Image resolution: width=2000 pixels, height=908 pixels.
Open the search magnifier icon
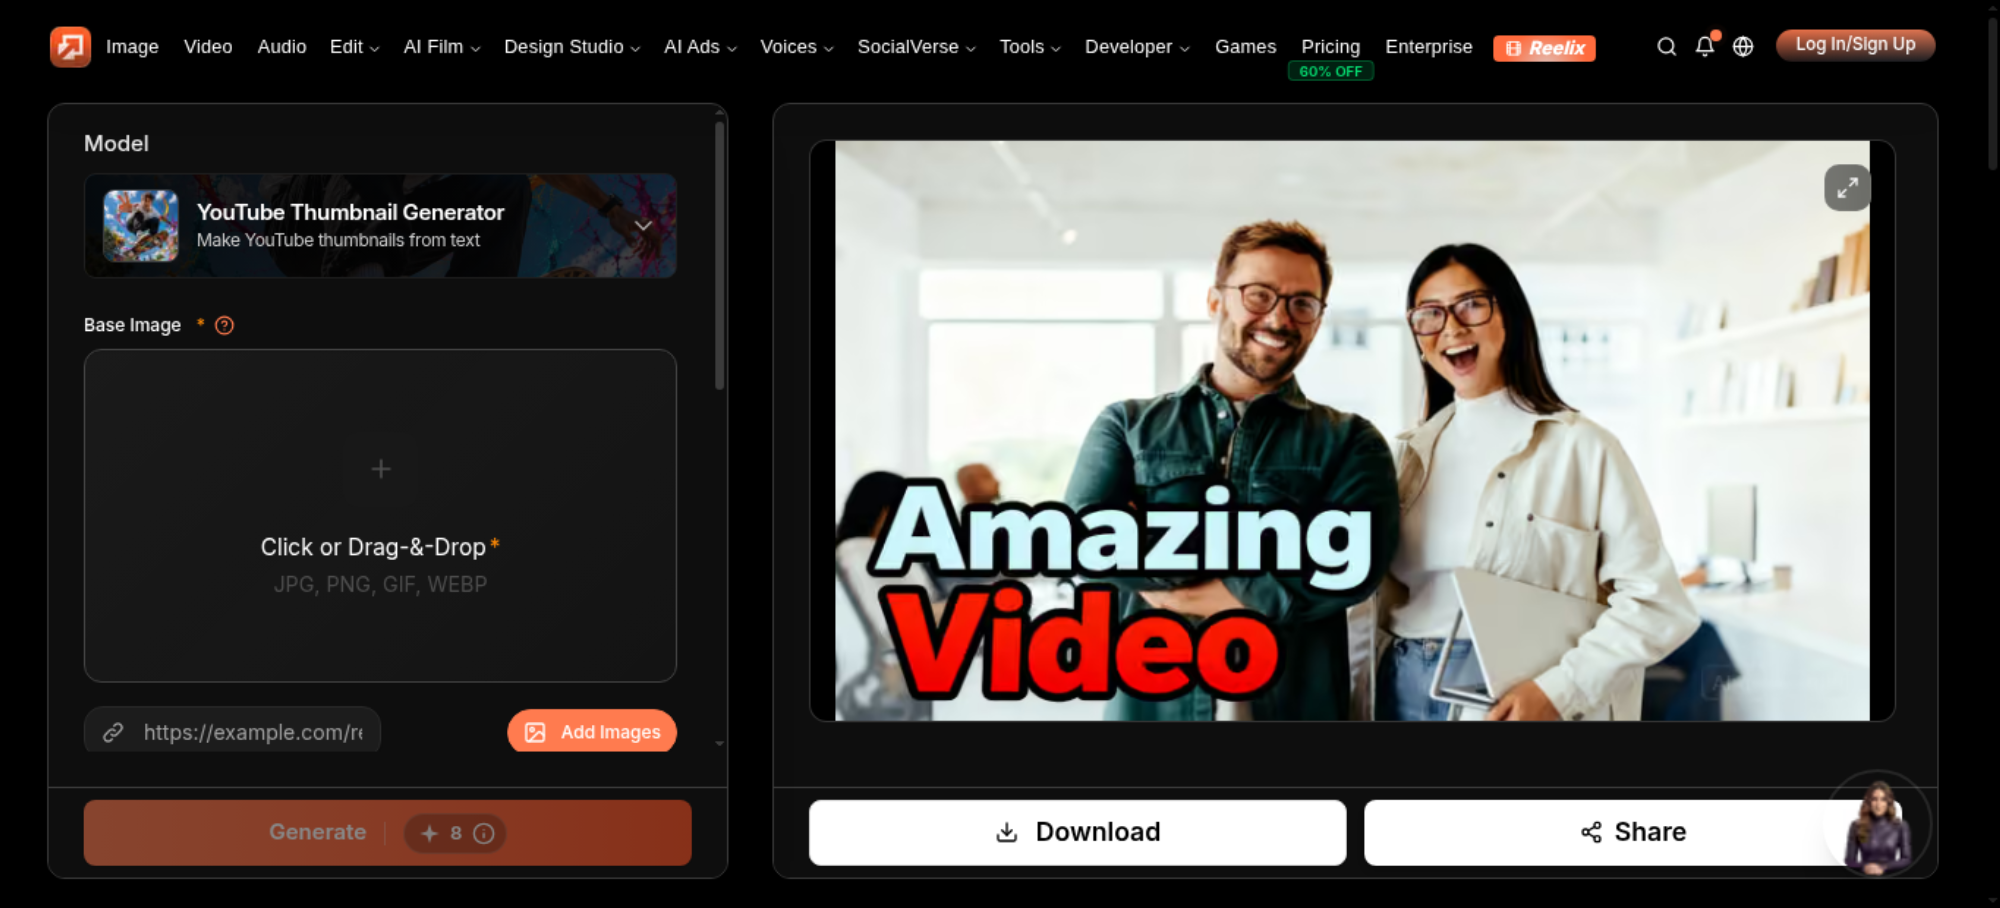pyautogui.click(x=1666, y=46)
